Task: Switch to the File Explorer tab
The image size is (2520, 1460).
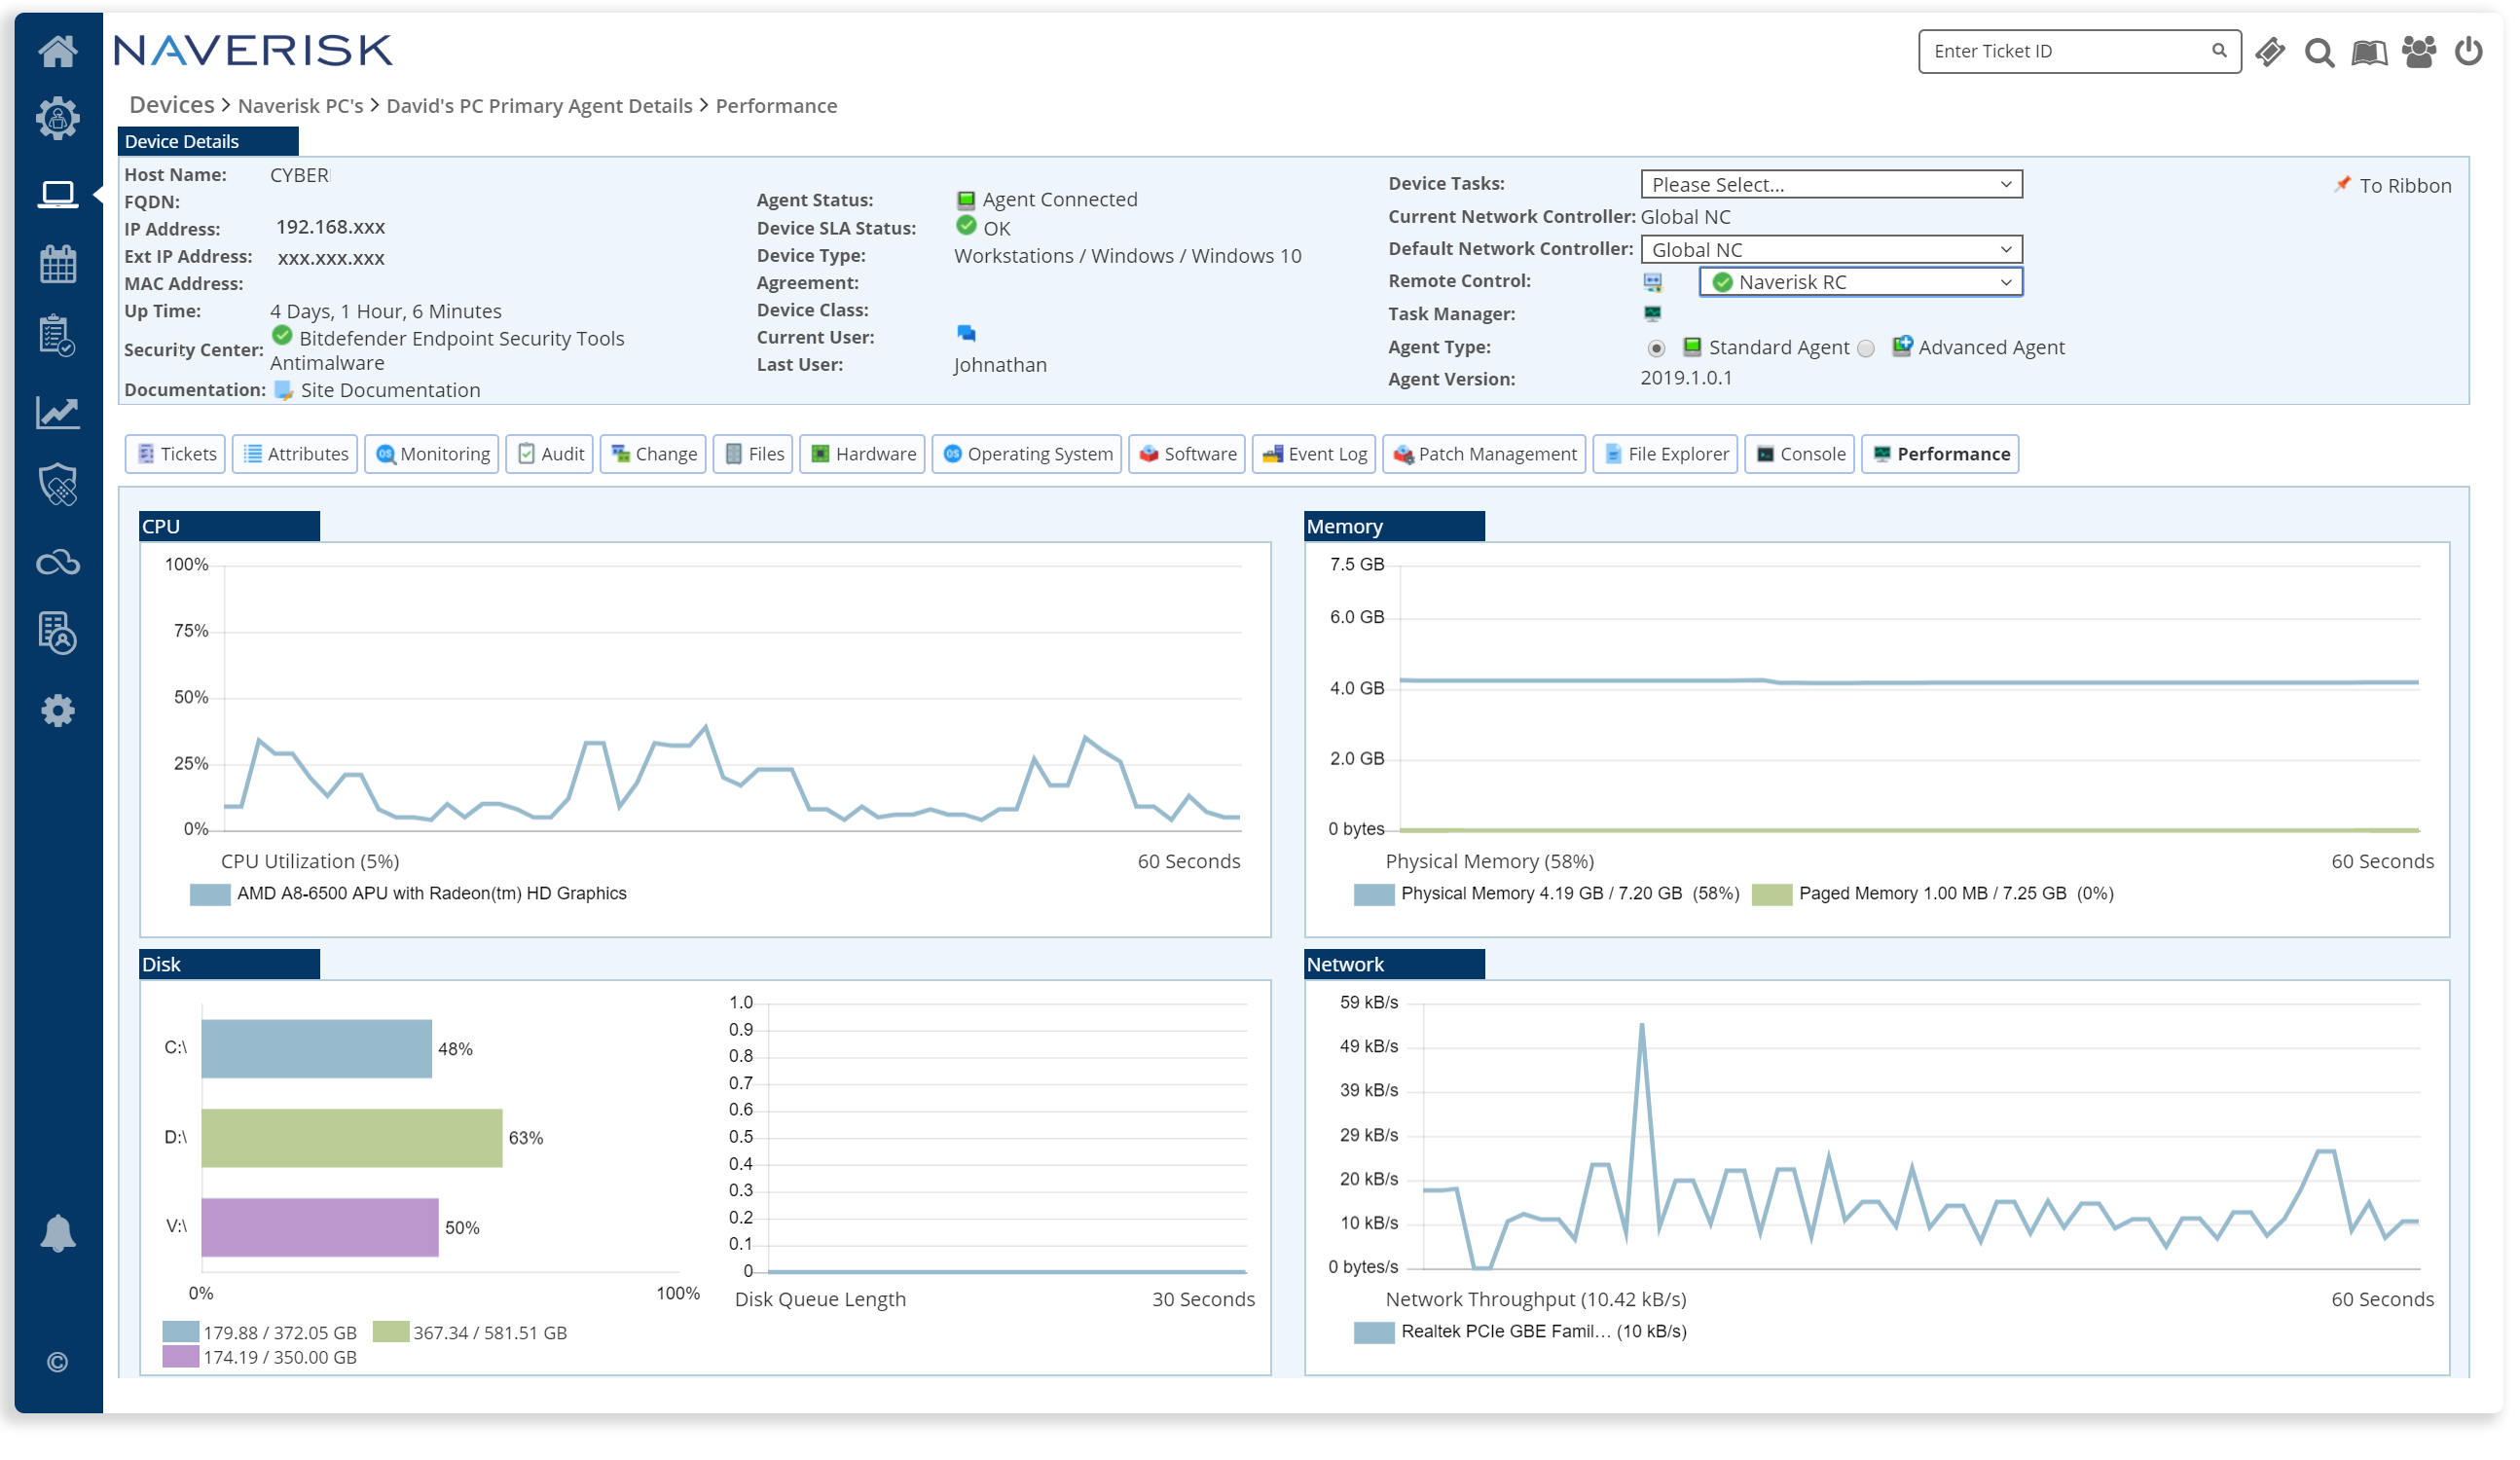Action: point(1665,454)
